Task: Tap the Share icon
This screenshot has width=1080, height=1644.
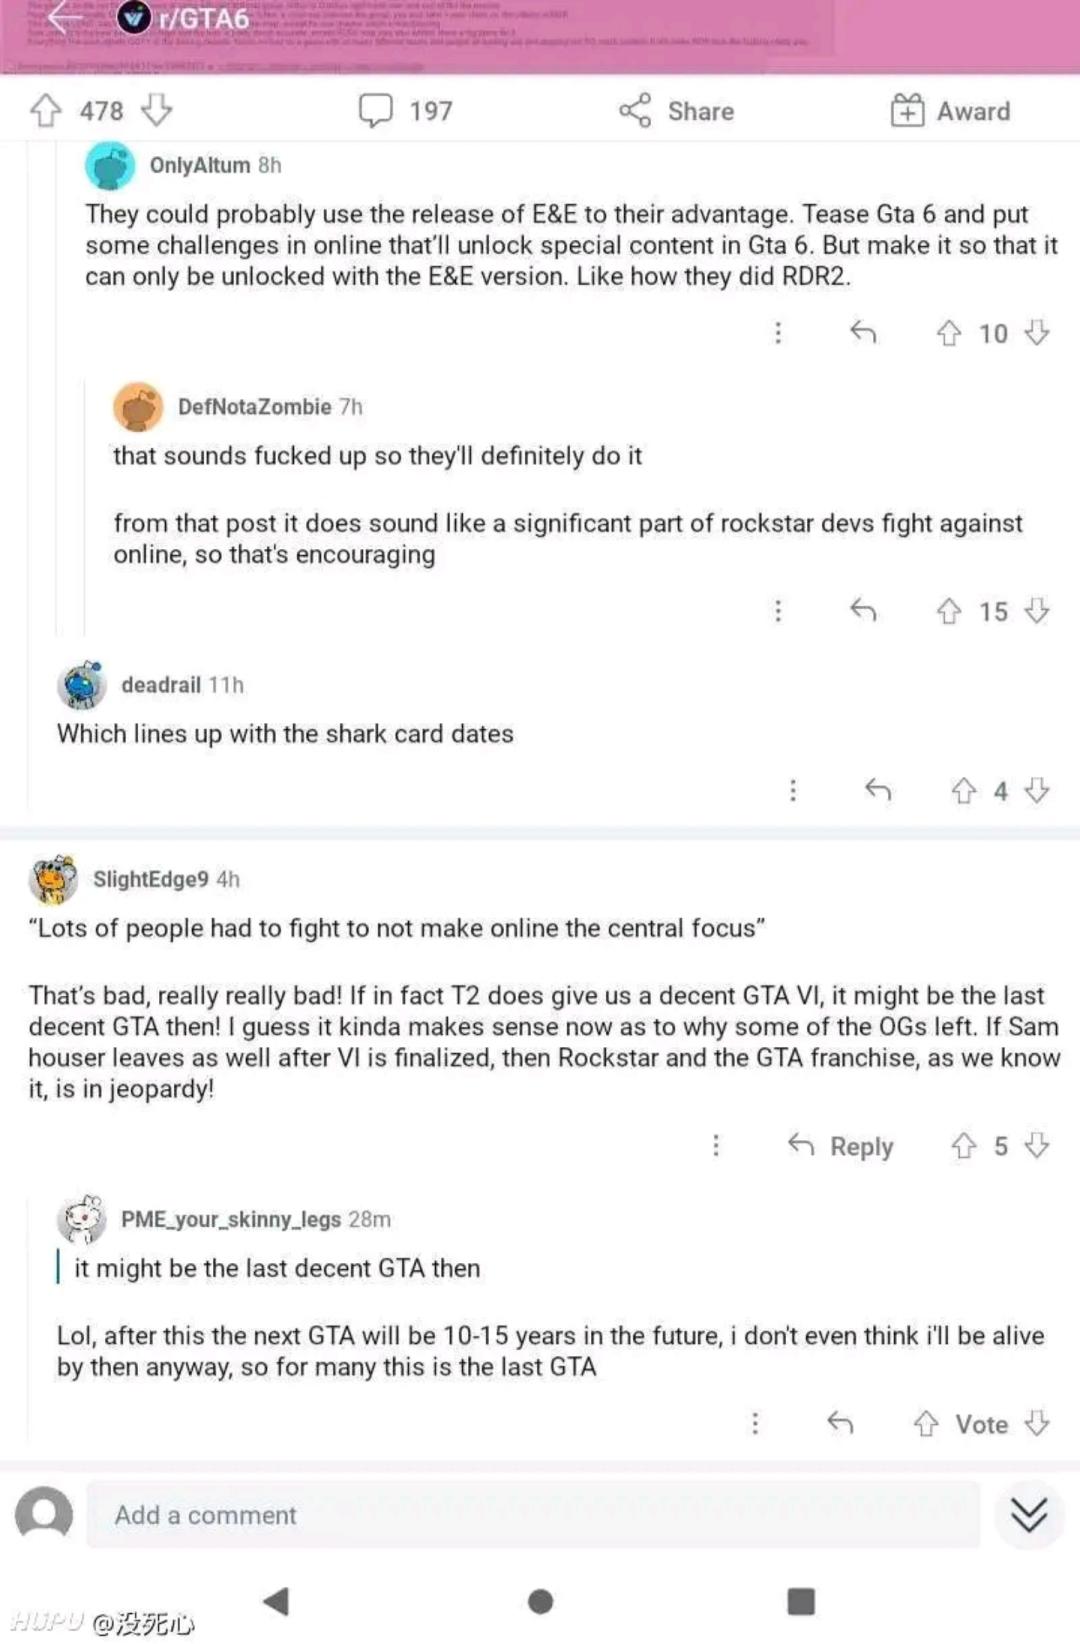Action: (635, 110)
